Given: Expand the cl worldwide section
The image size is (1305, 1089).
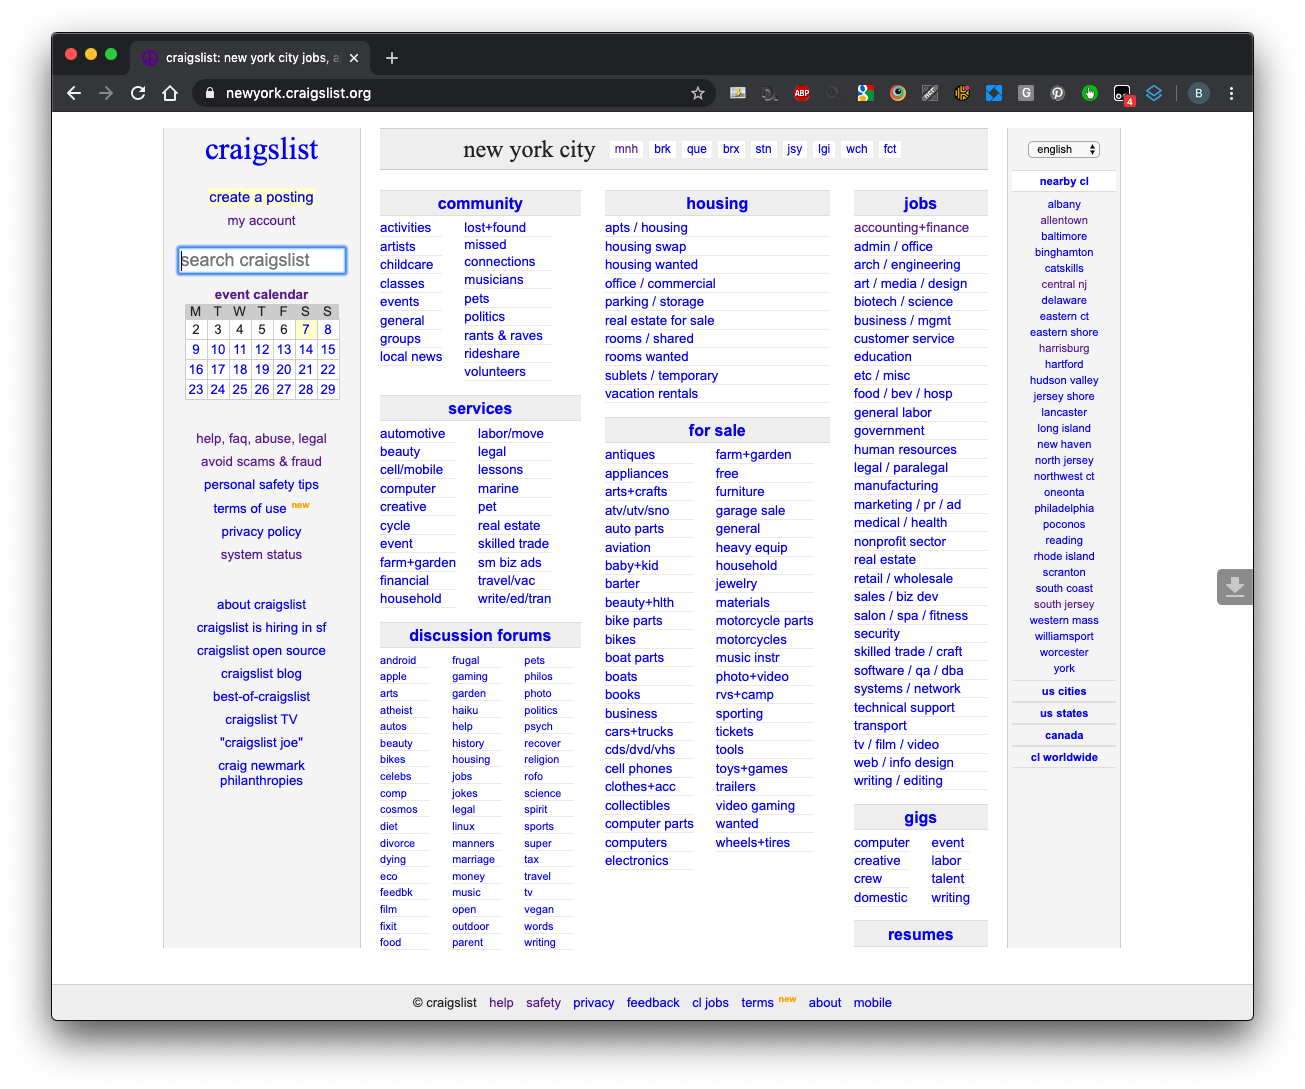Looking at the screenshot, I should (x=1064, y=757).
